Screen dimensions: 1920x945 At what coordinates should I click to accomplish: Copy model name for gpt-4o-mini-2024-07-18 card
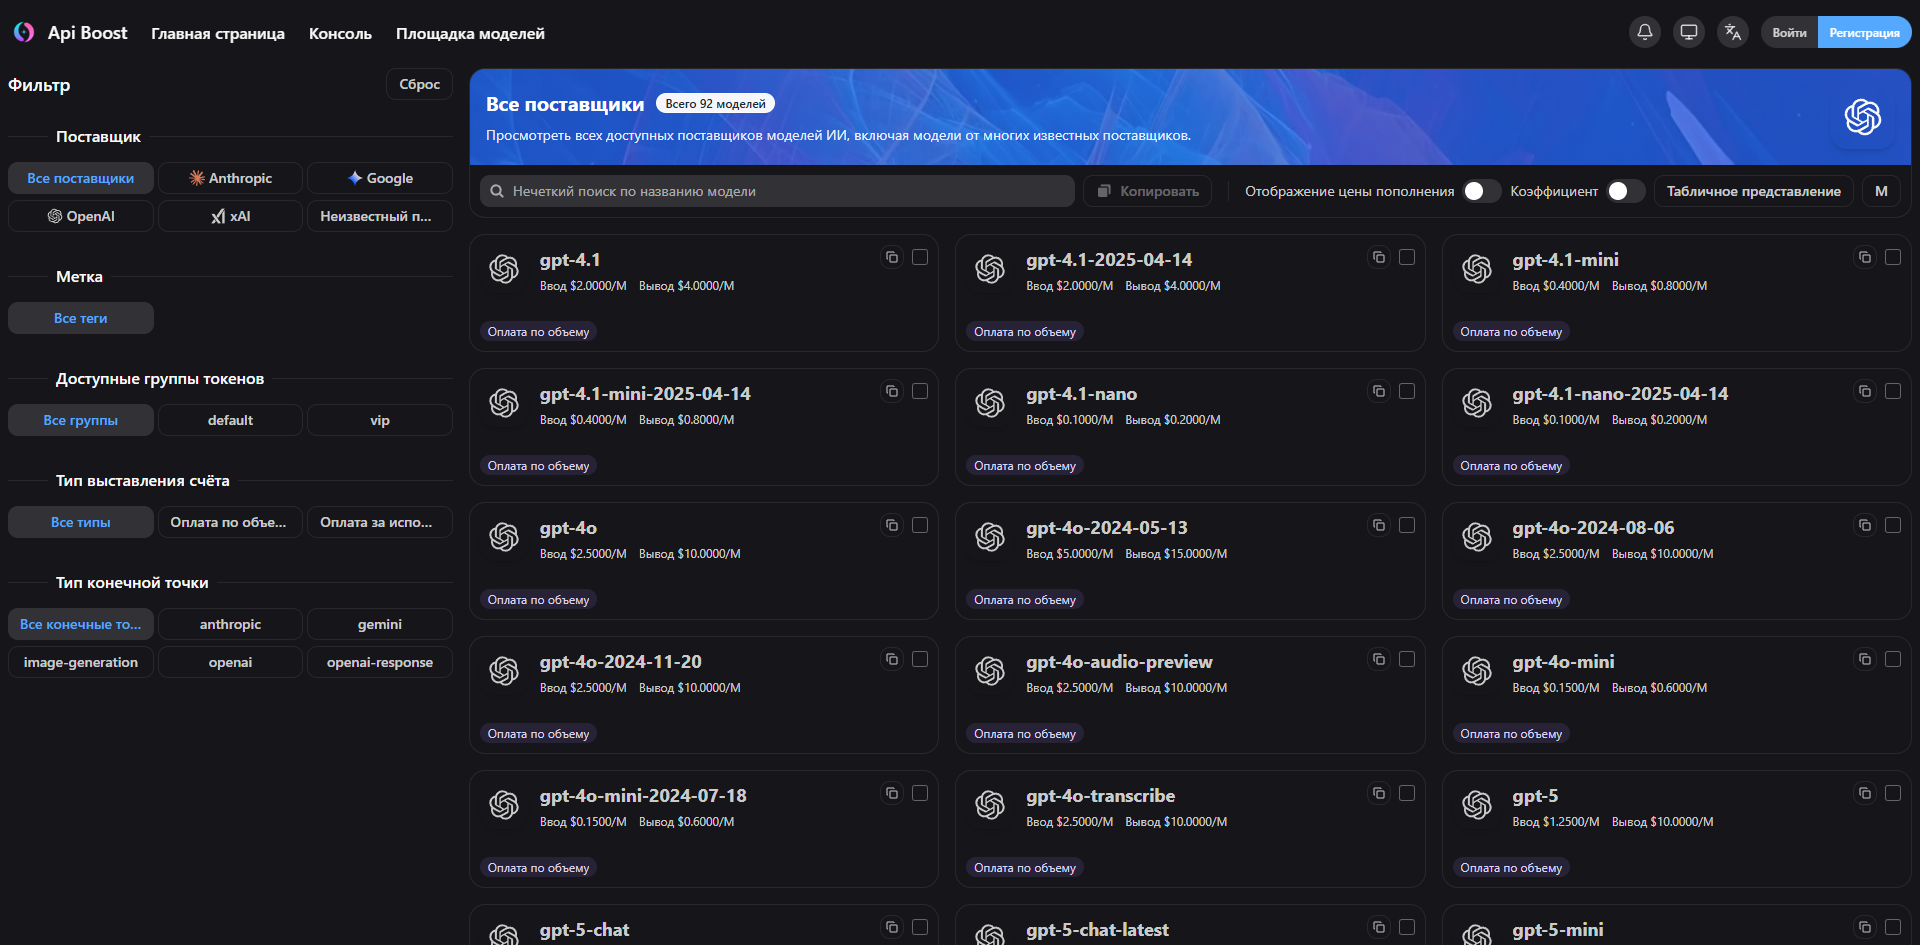pyautogui.click(x=892, y=793)
